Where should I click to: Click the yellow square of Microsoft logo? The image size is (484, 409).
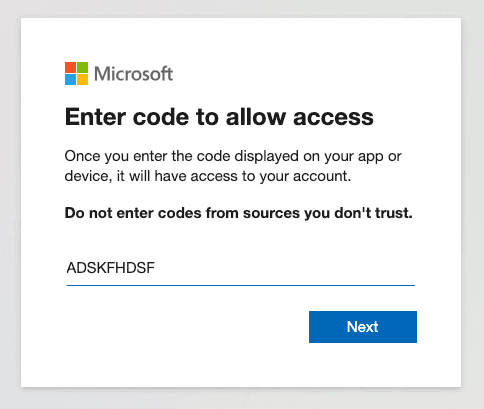coord(83,79)
